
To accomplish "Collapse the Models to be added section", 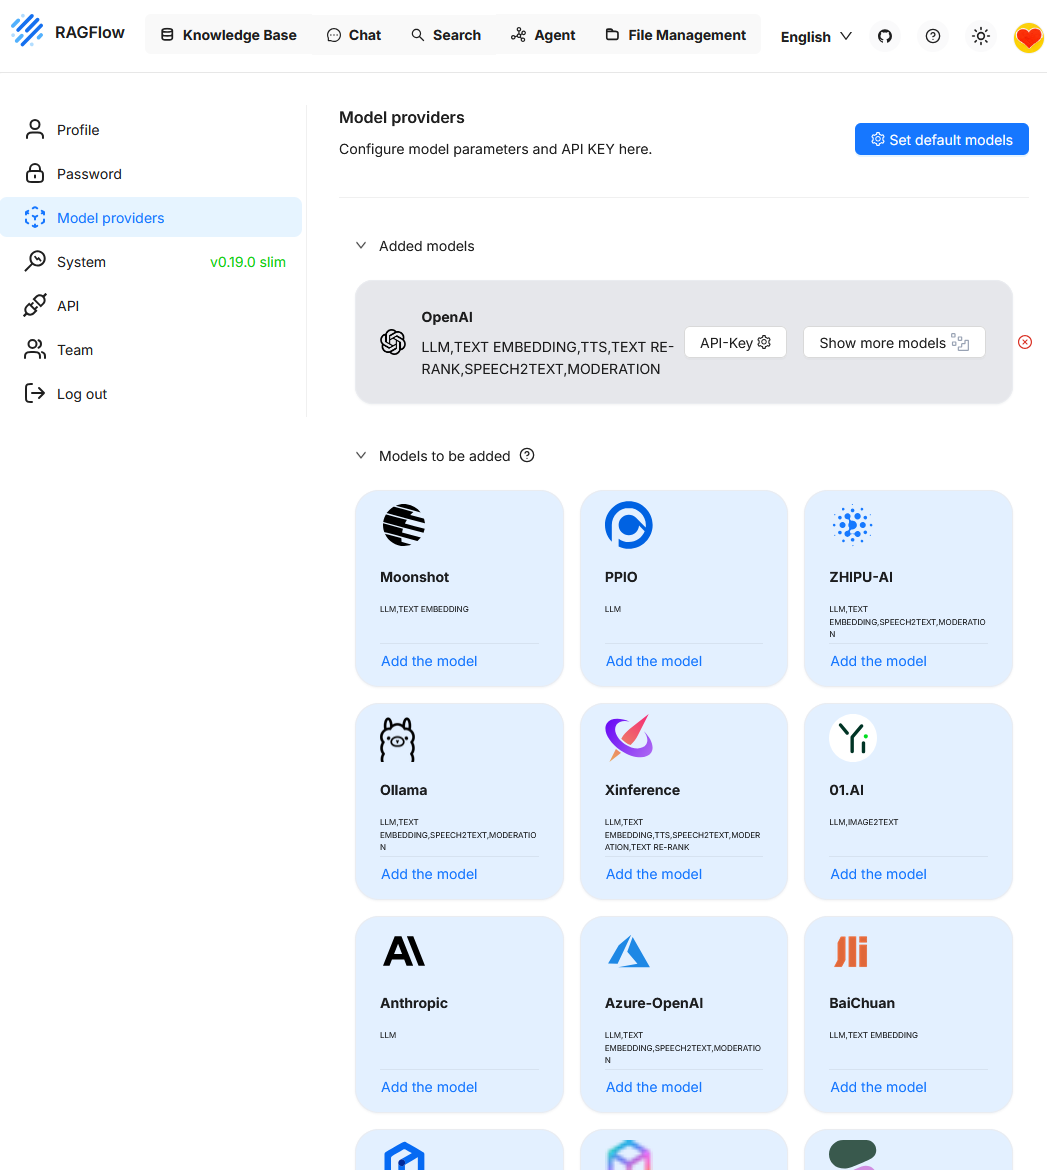I will (361, 456).
